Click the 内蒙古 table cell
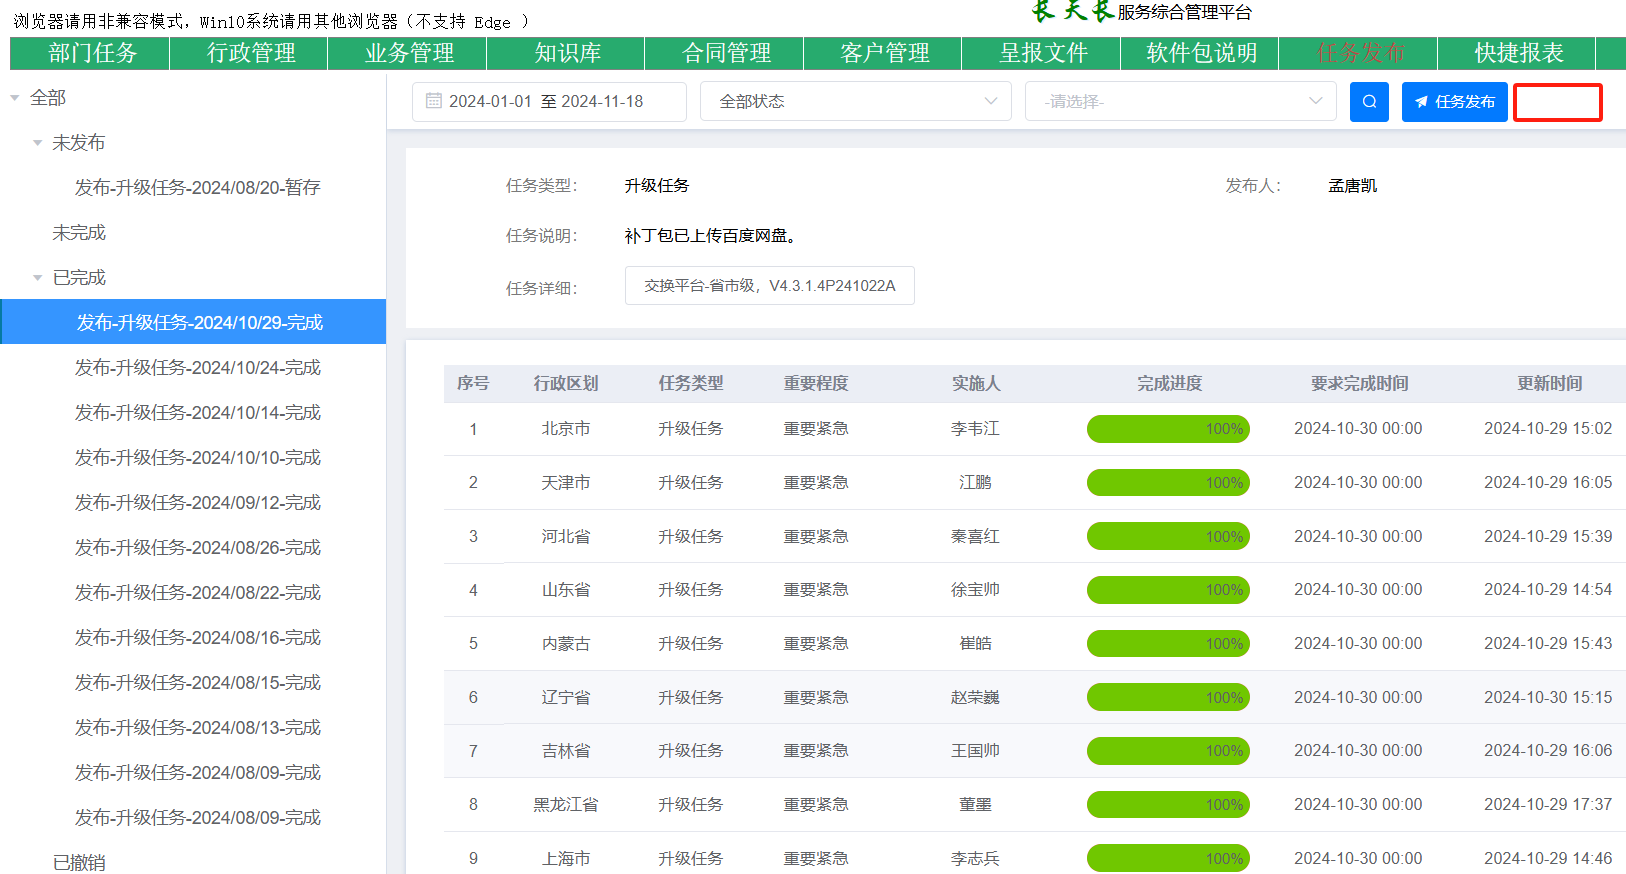This screenshot has height=874, width=1626. click(566, 644)
